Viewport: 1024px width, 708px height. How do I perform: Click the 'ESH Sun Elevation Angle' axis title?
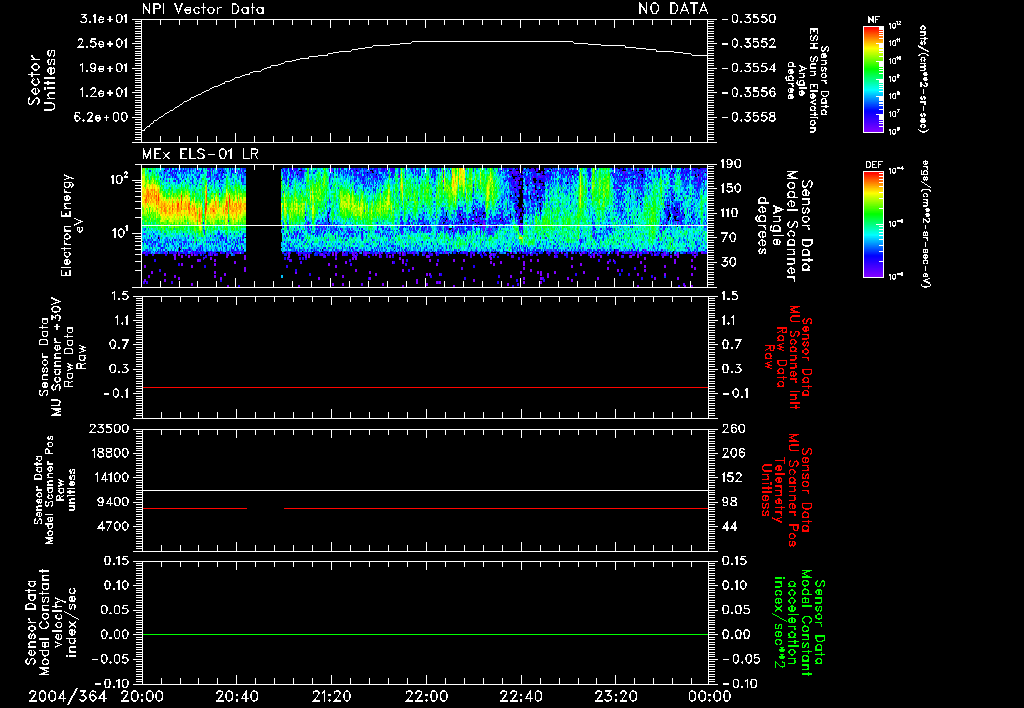pos(807,80)
